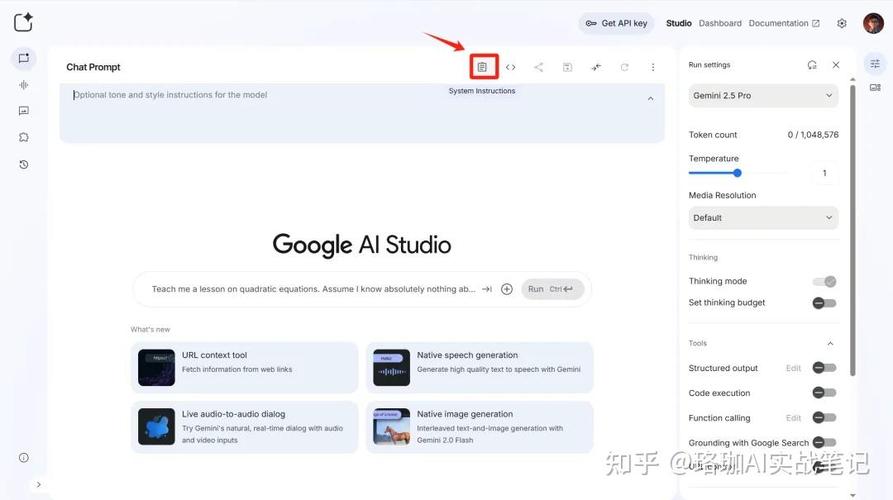Open the panel icon below run settings toggle
Image resolution: width=893 pixels, height=500 pixels.
[875, 88]
